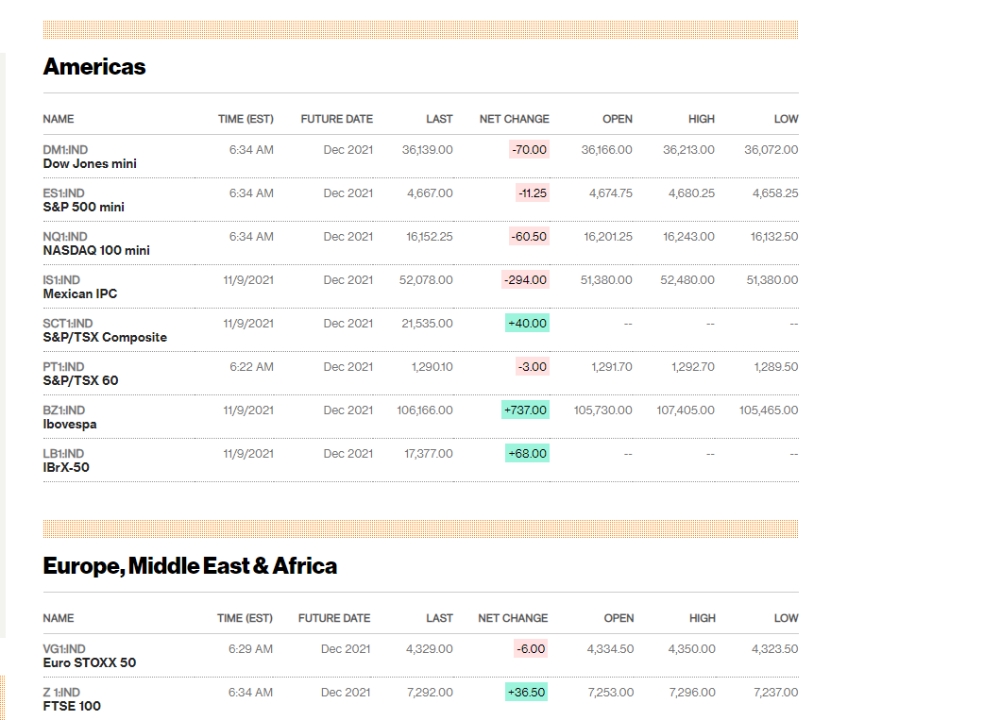
Task: Click the PT1:IND ticker symbol
Action: (x=63, y=367)
